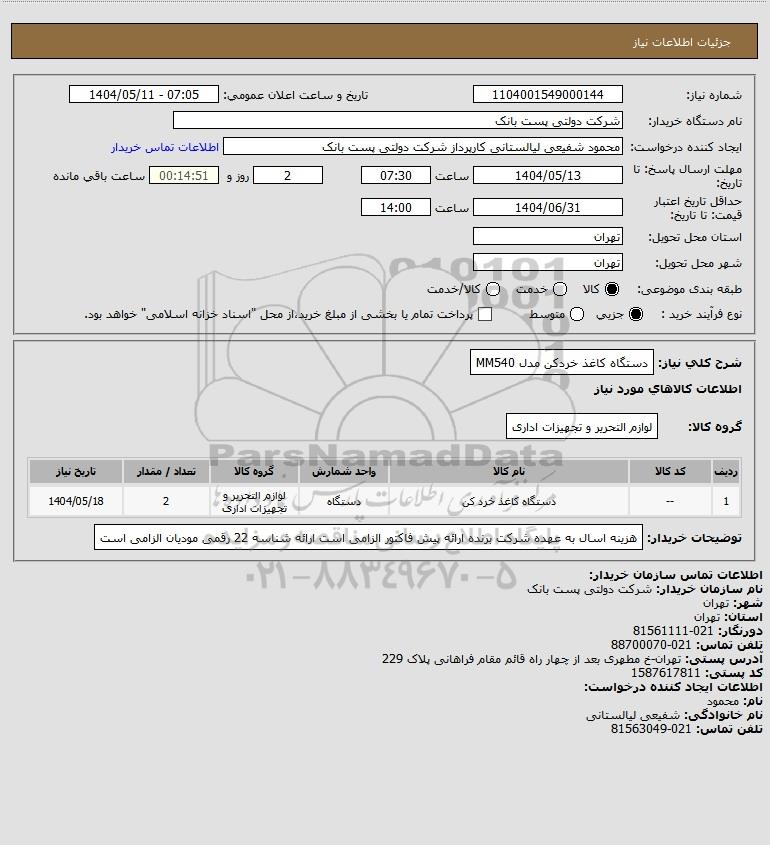Click the requester phone 81563049-021

(651, 729)
